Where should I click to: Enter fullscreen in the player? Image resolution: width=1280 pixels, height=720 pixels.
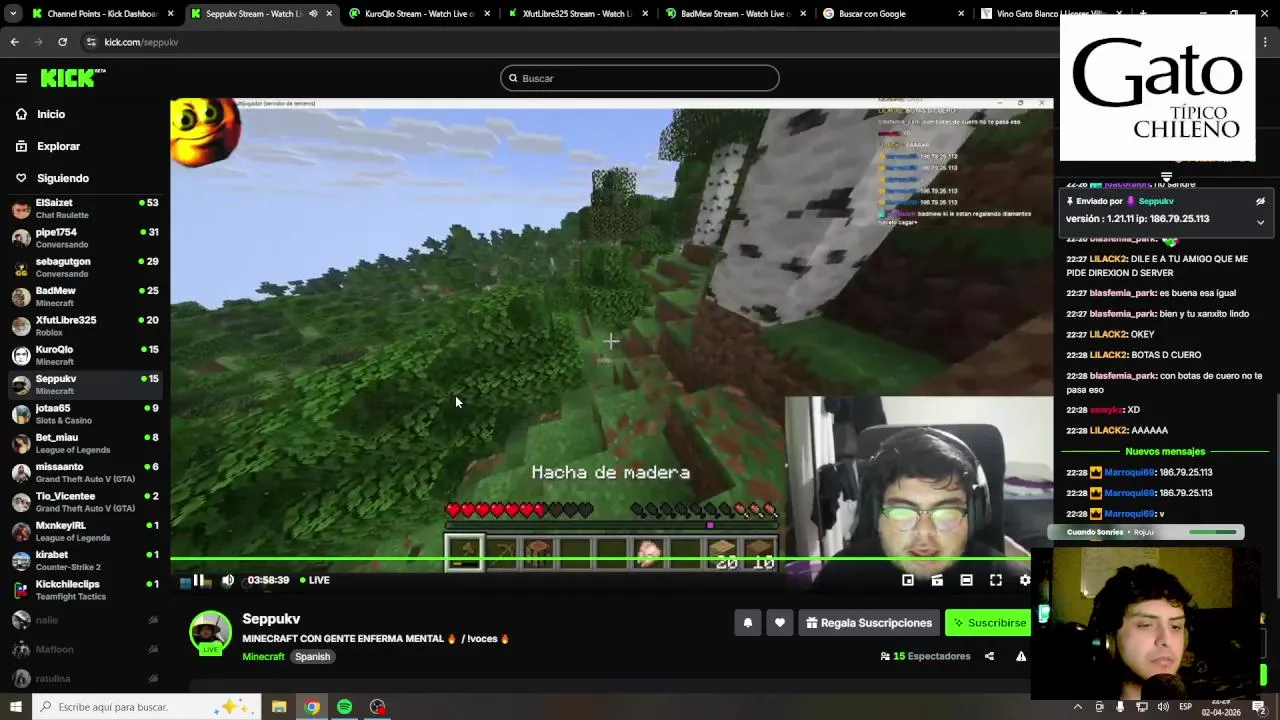(996, 580)
